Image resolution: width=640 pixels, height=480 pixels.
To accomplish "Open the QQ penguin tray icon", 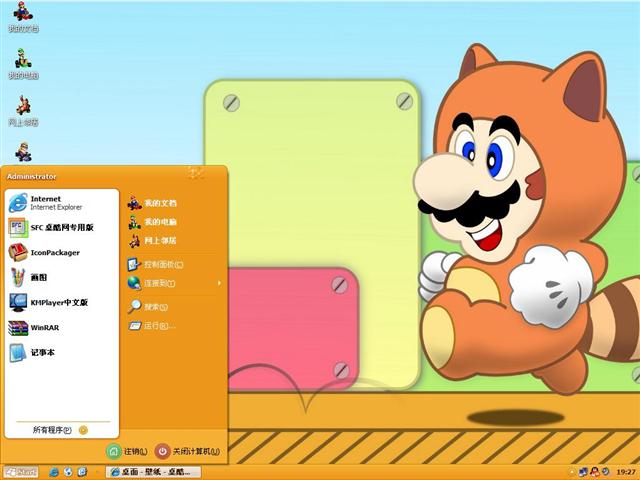I will tap(595, 472).
